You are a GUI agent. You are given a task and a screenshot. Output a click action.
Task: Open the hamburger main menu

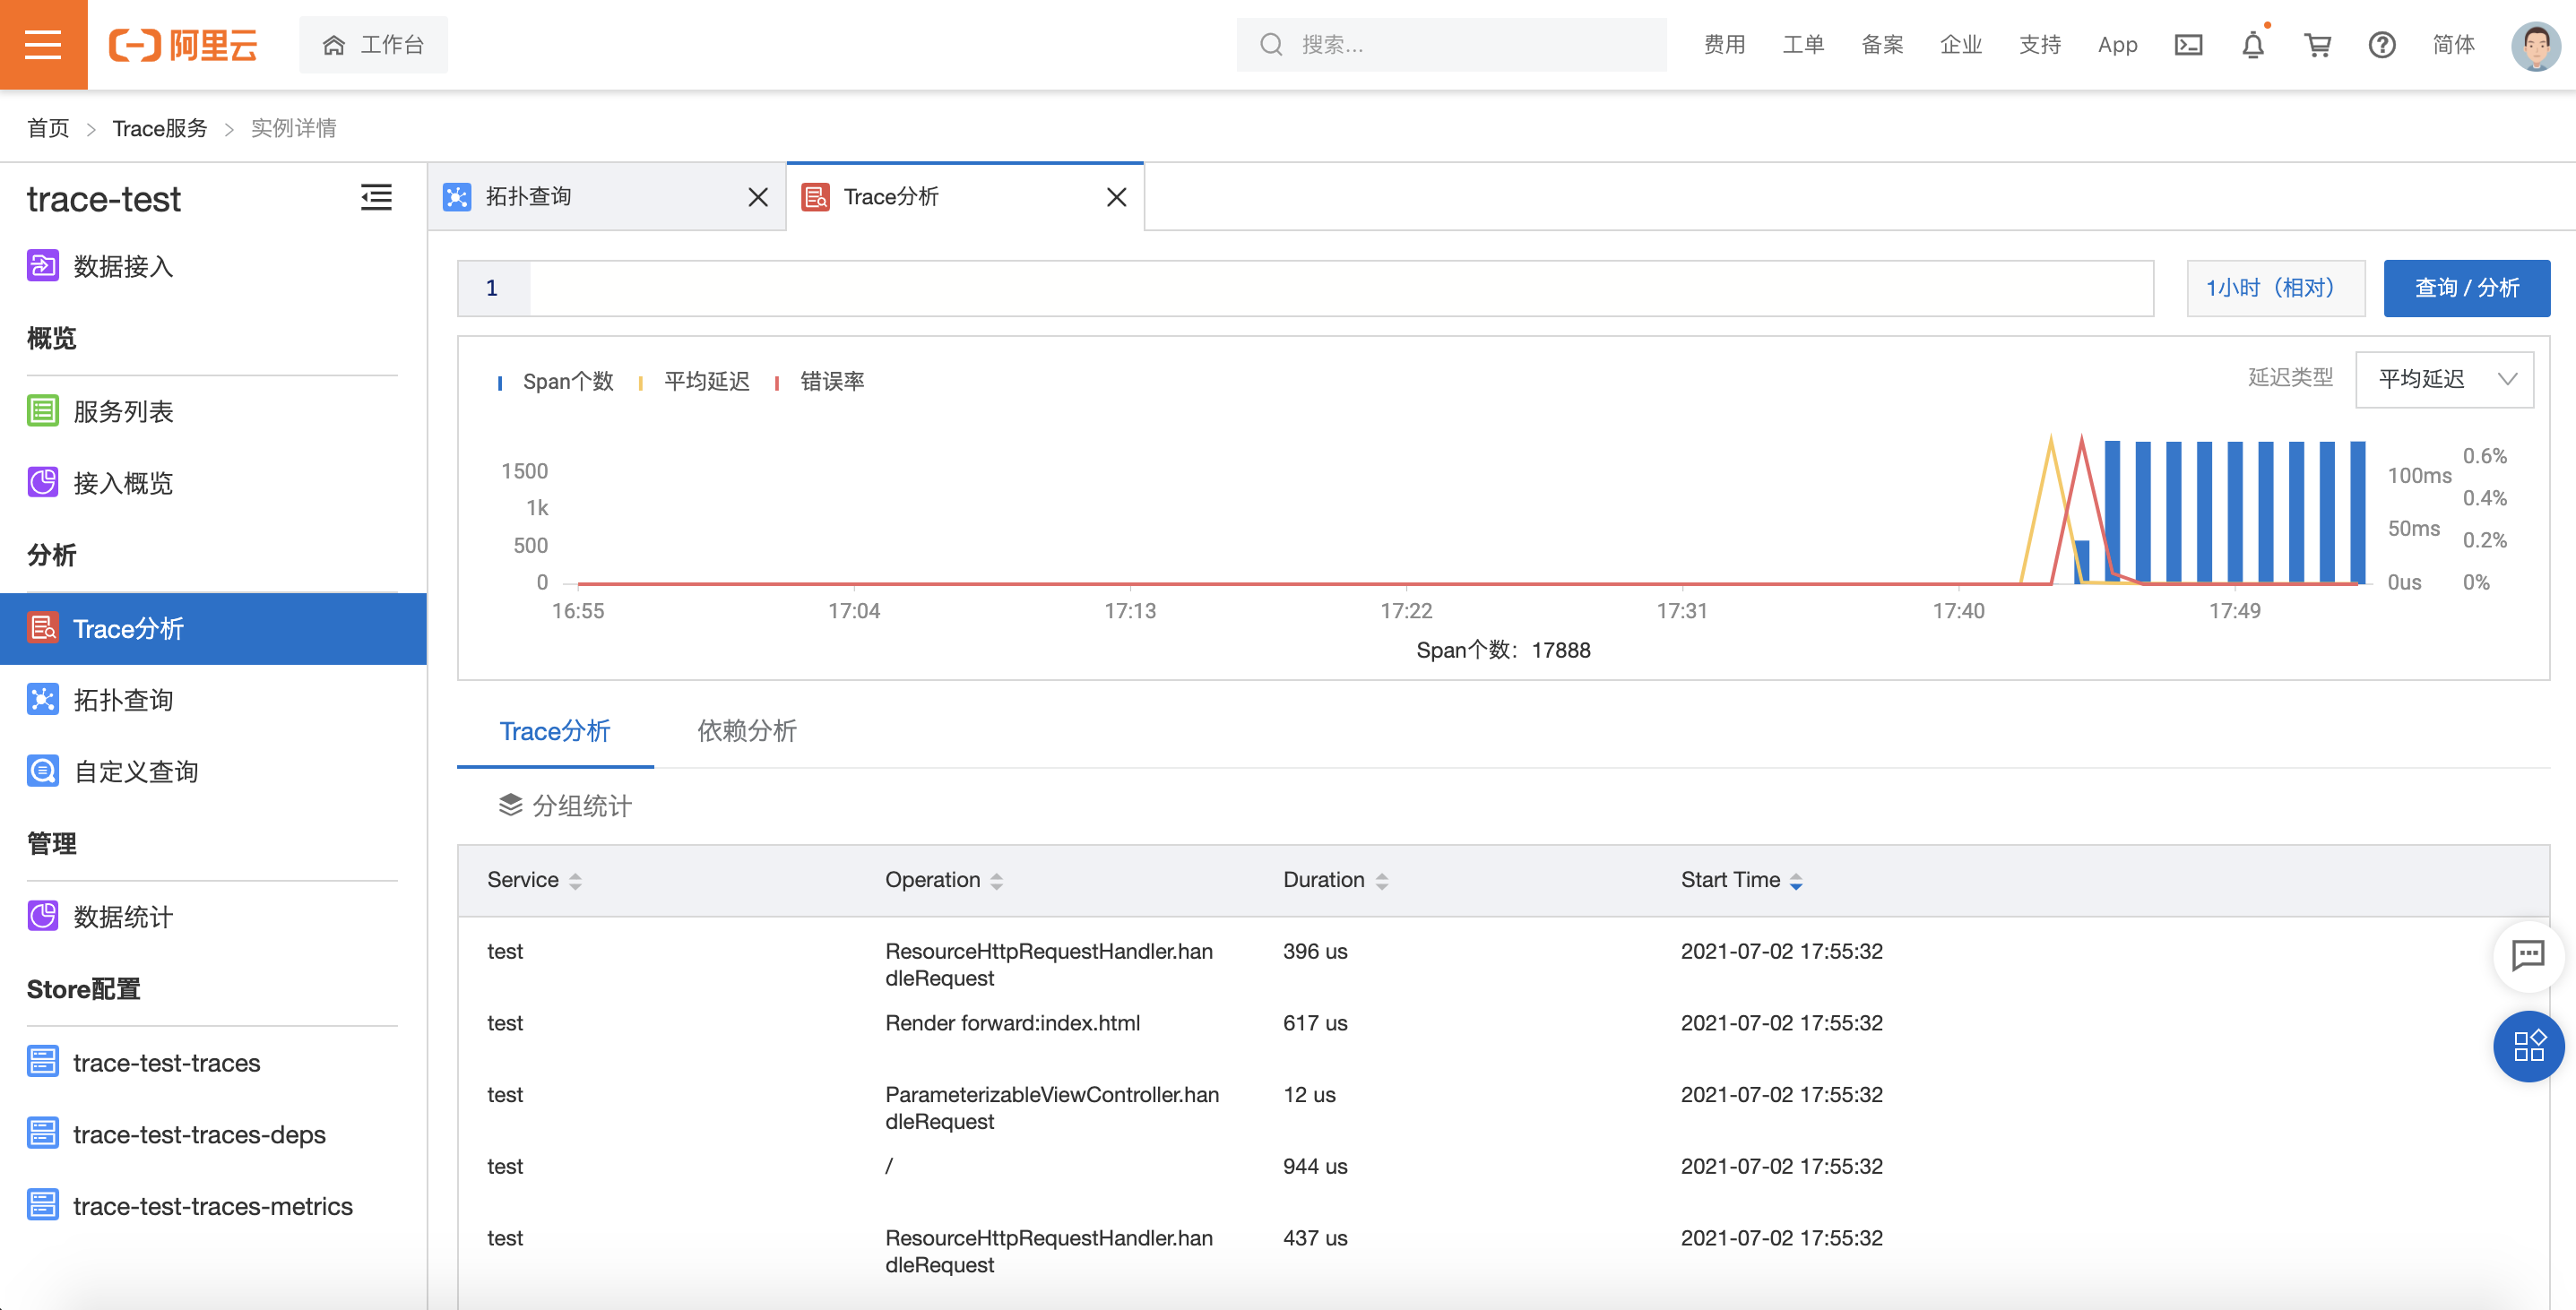[43, 44]
